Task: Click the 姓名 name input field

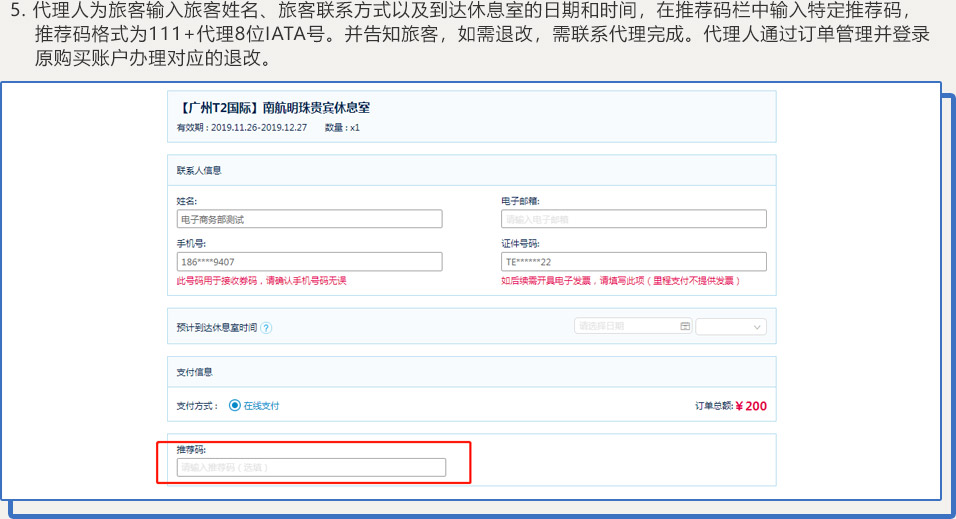Action: [x=309, y=219]
